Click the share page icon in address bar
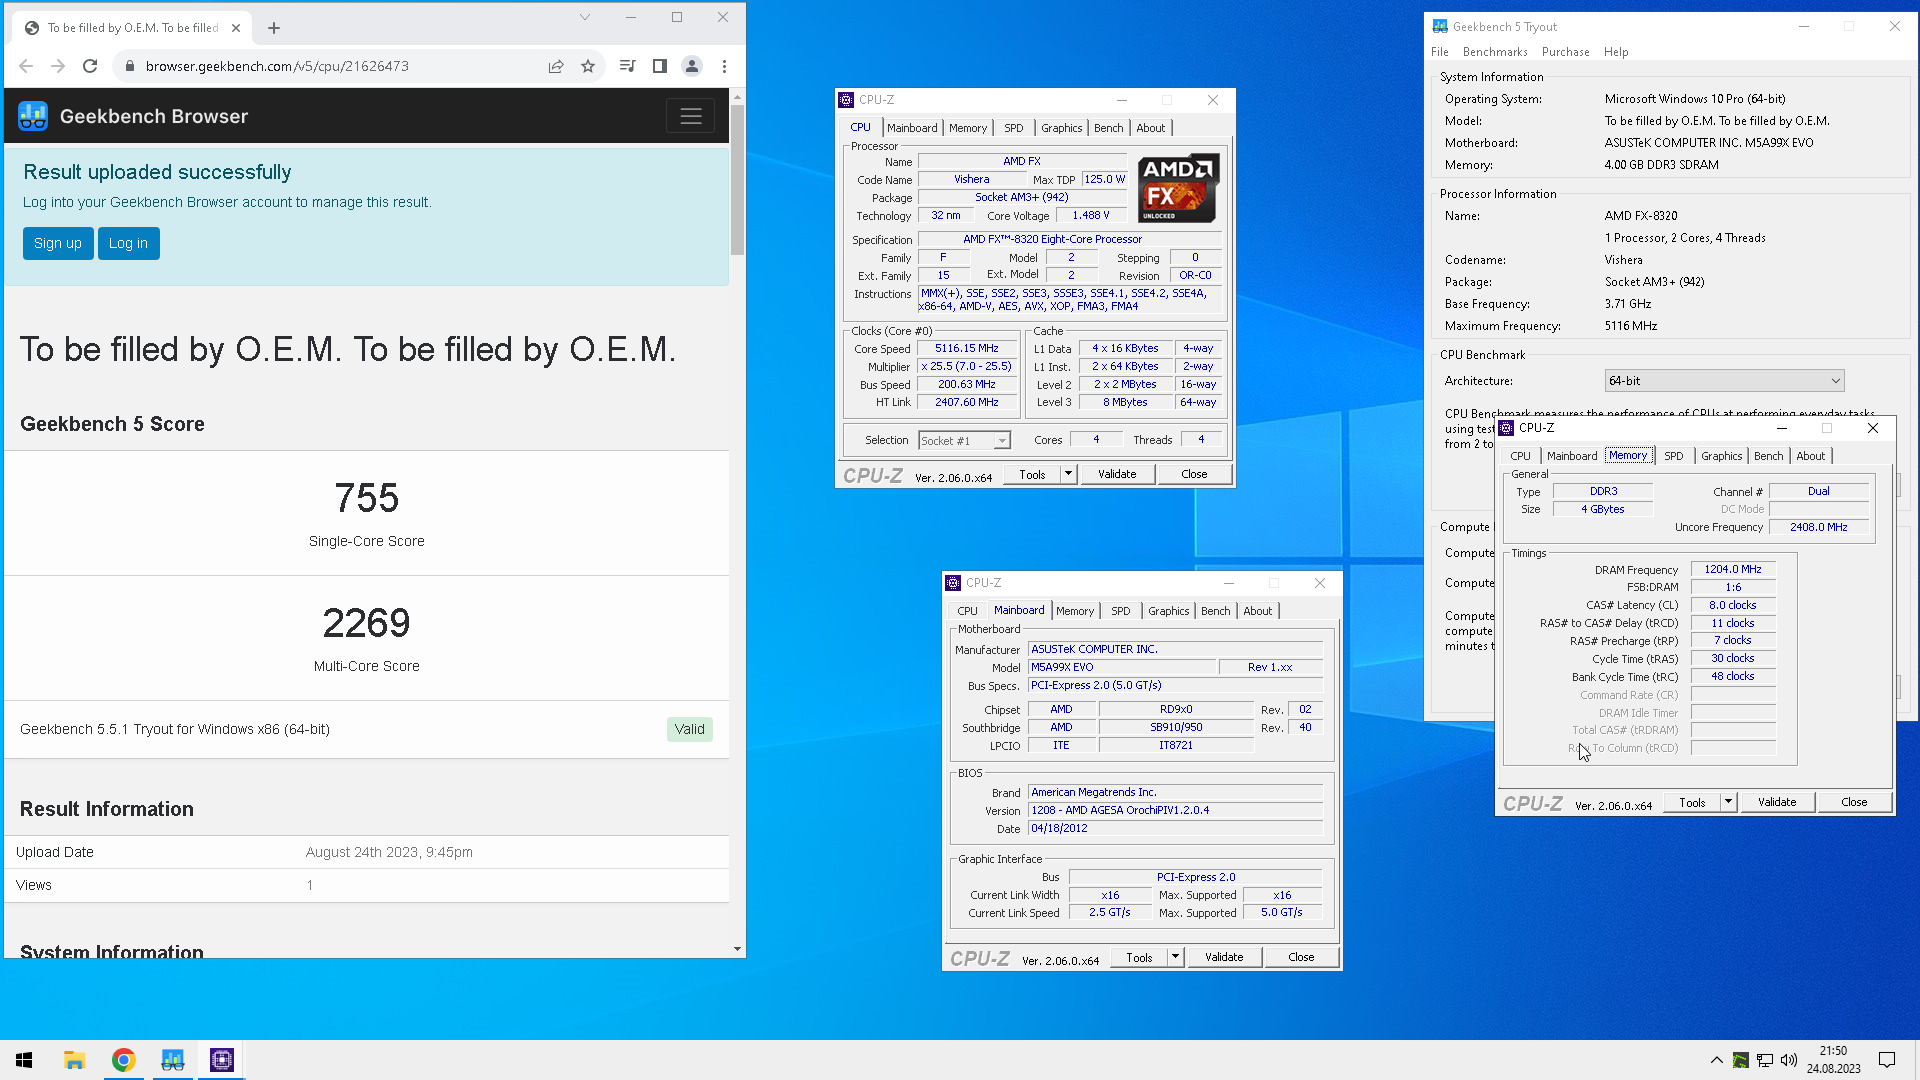 (556, 66)
